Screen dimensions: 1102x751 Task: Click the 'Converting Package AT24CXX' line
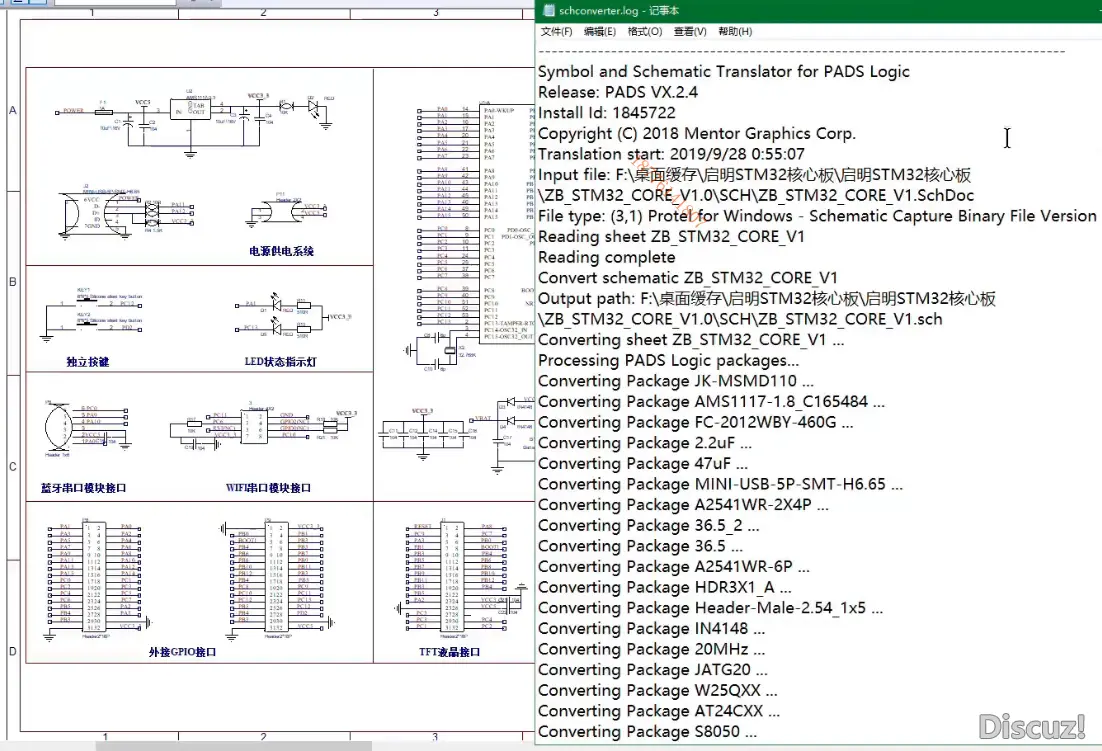(659, 711)
